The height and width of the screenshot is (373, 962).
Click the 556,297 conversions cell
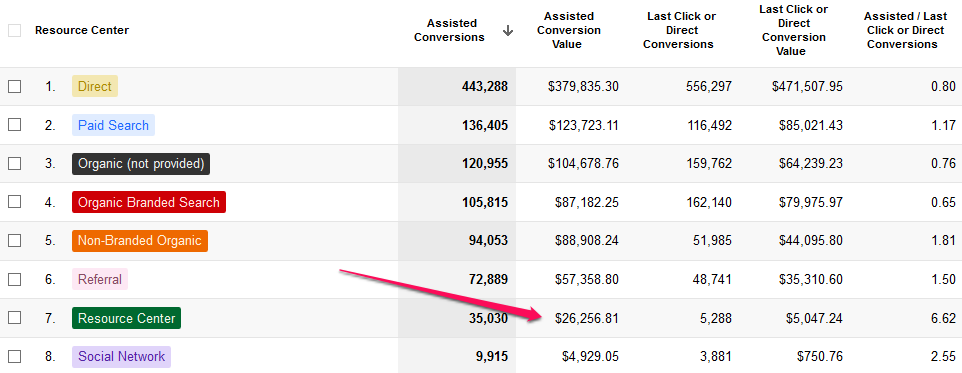[x=709, y=87]
